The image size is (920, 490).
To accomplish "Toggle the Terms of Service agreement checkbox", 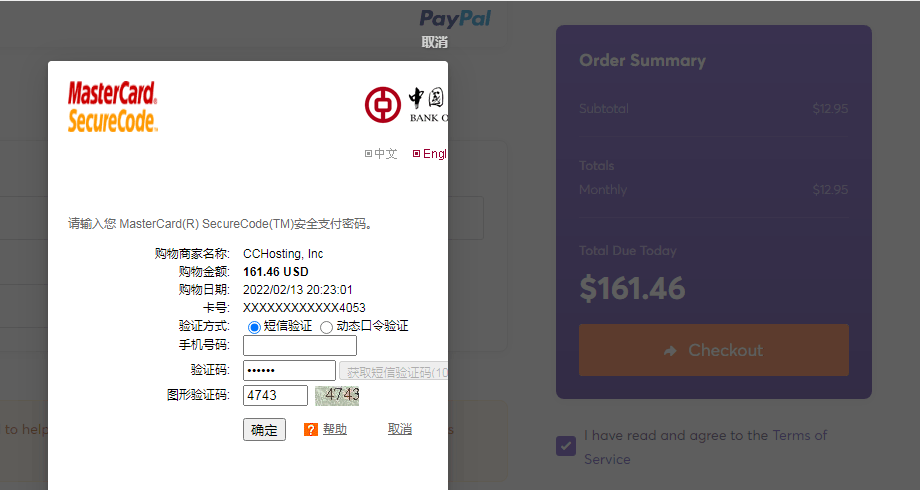I will point(566,446).
